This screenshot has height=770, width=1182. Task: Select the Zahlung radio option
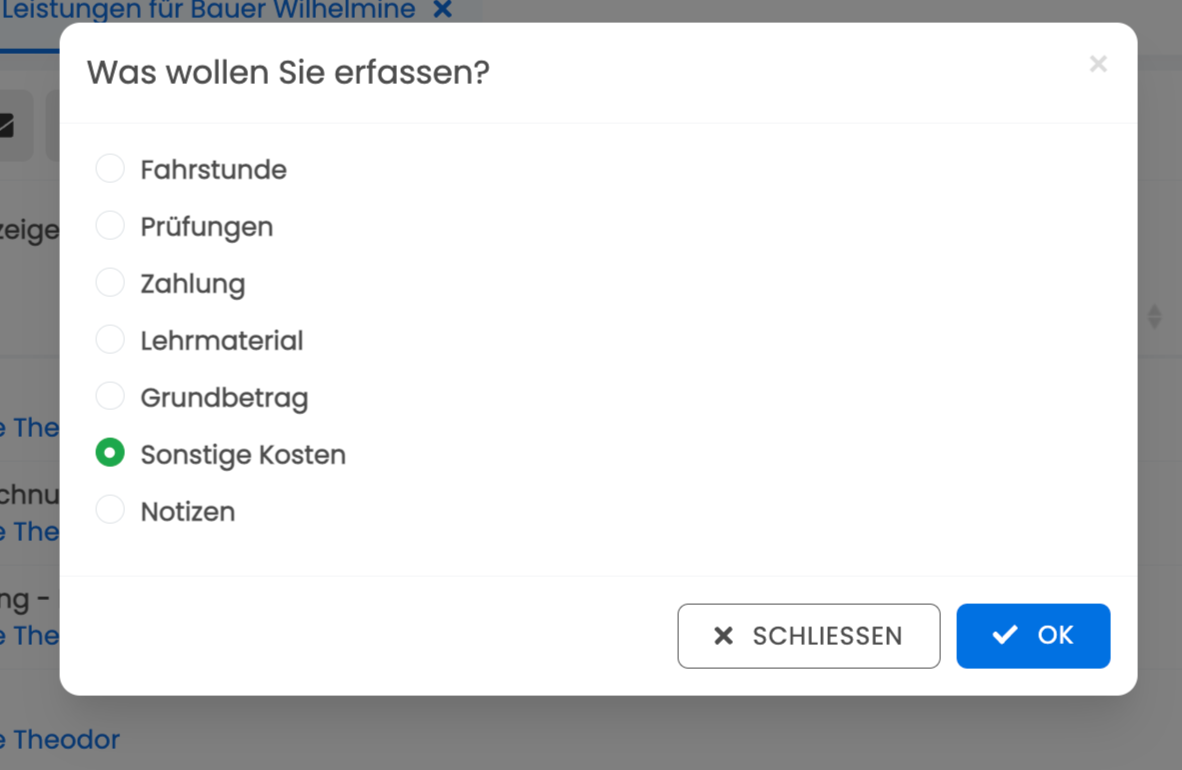(x=110, y=282)
